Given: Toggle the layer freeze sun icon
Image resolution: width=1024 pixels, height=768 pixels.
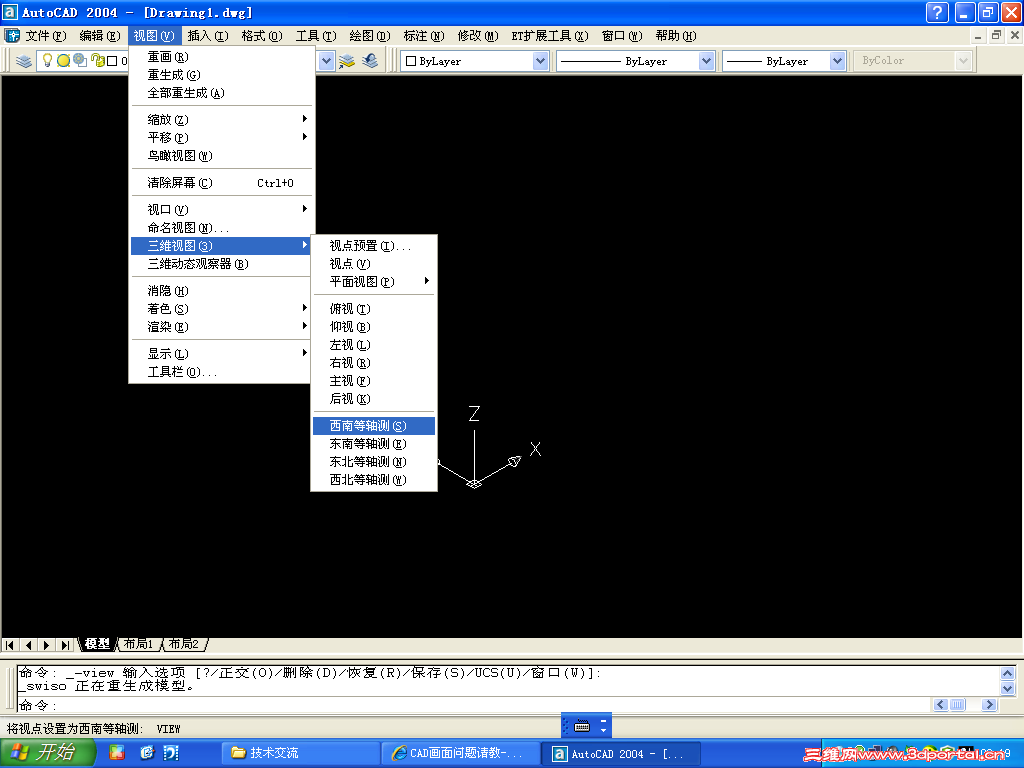Looking at the screenshot, I should click(x=63, y=61).
